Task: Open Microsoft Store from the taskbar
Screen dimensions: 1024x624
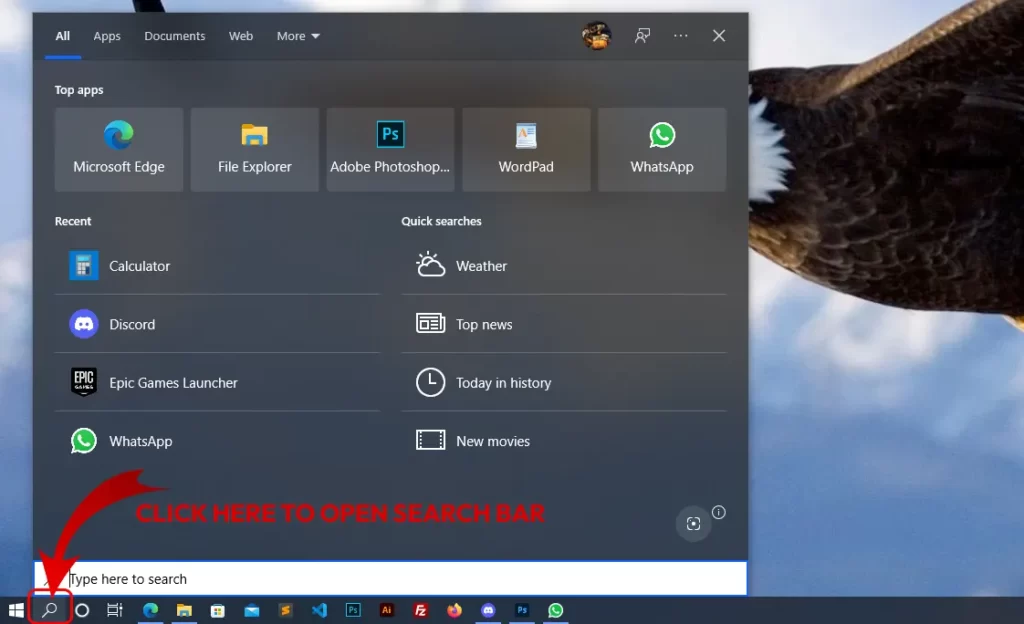Action: click(217, 610)
